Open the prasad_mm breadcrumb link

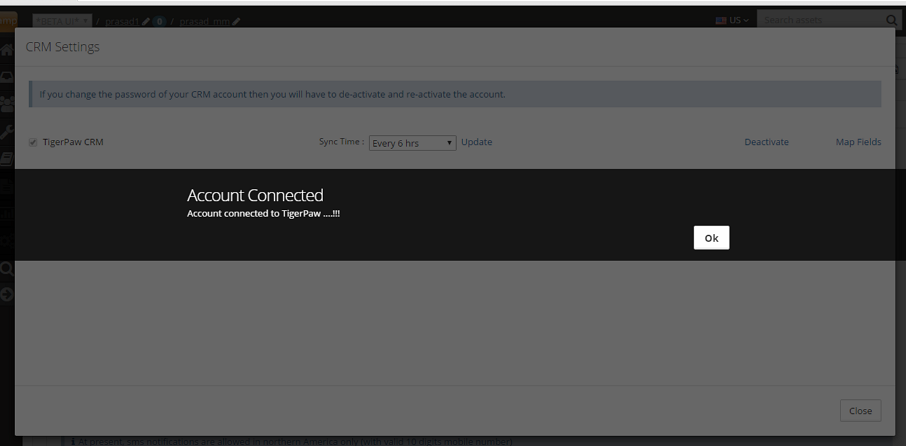pyautogui.click(x=205, y=22)
